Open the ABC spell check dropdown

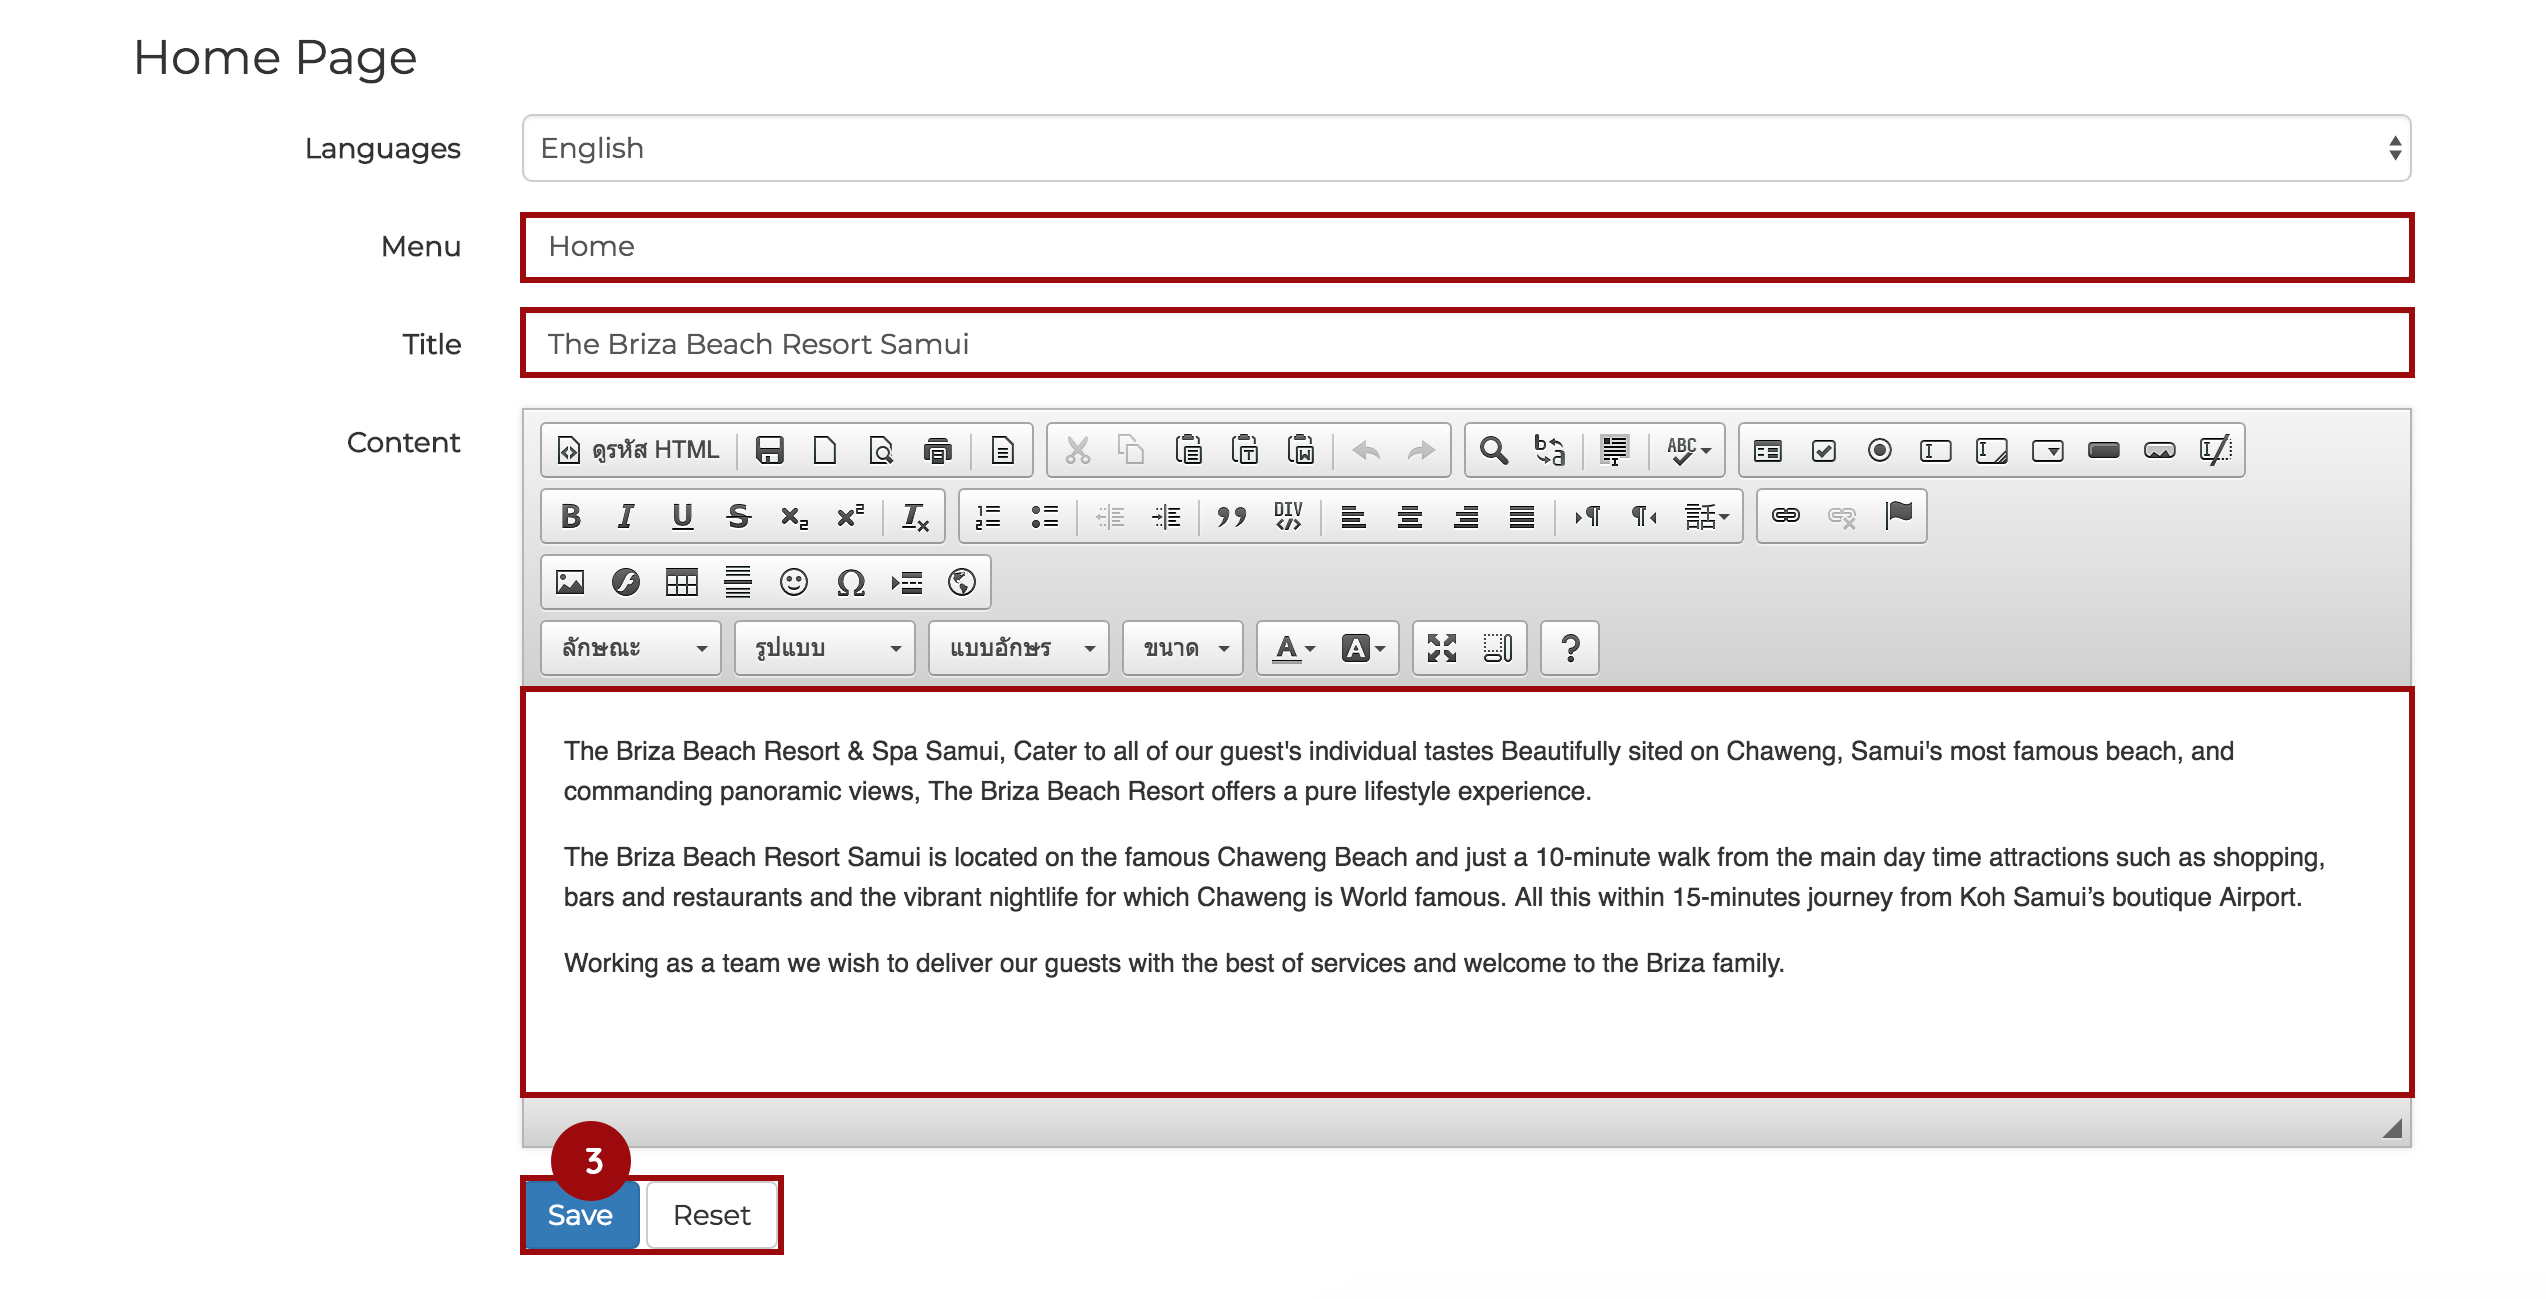tap(1689, 450)
